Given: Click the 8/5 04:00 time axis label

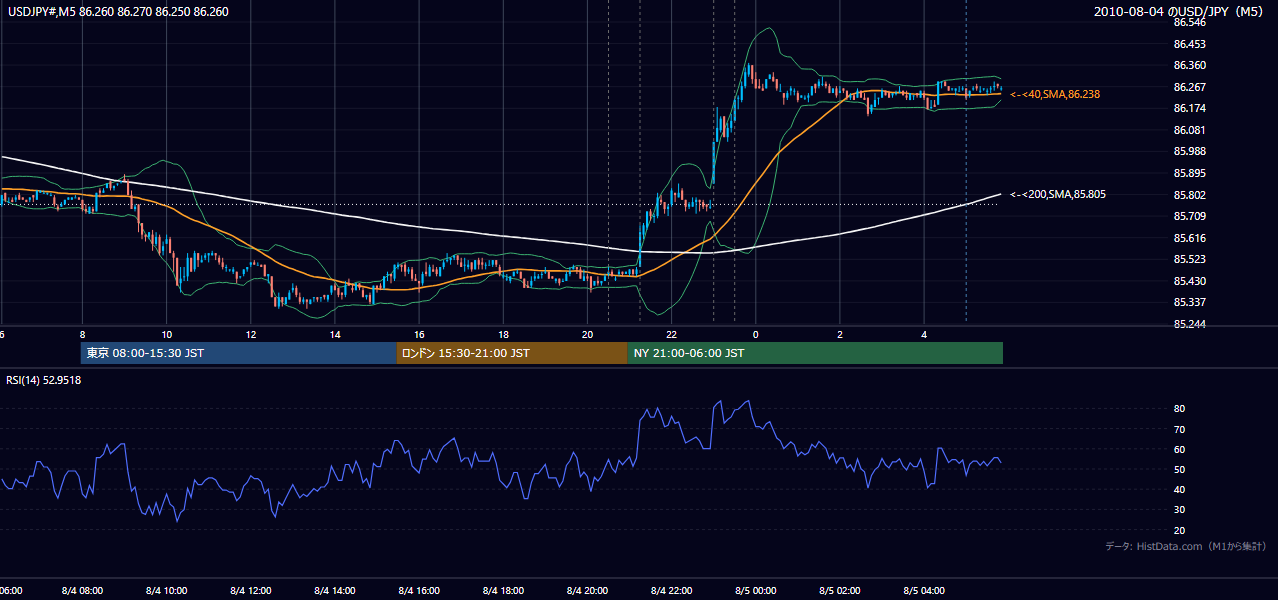Looking at the screenshot, I should click(923, 591).
